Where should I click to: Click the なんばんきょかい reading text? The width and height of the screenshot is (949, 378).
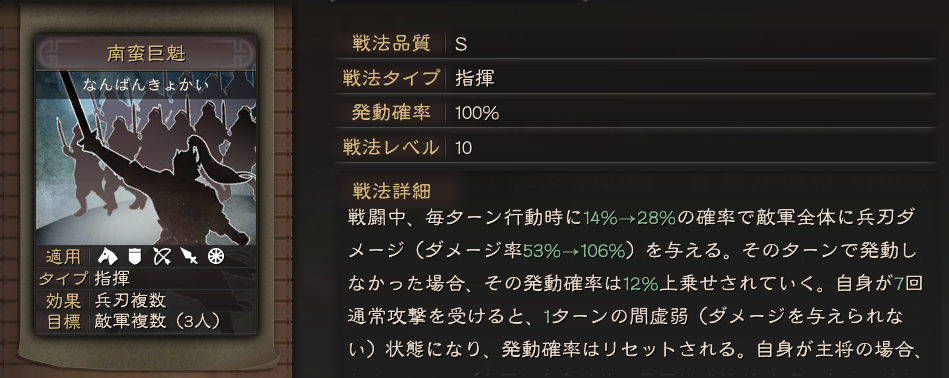click(146, 84)
